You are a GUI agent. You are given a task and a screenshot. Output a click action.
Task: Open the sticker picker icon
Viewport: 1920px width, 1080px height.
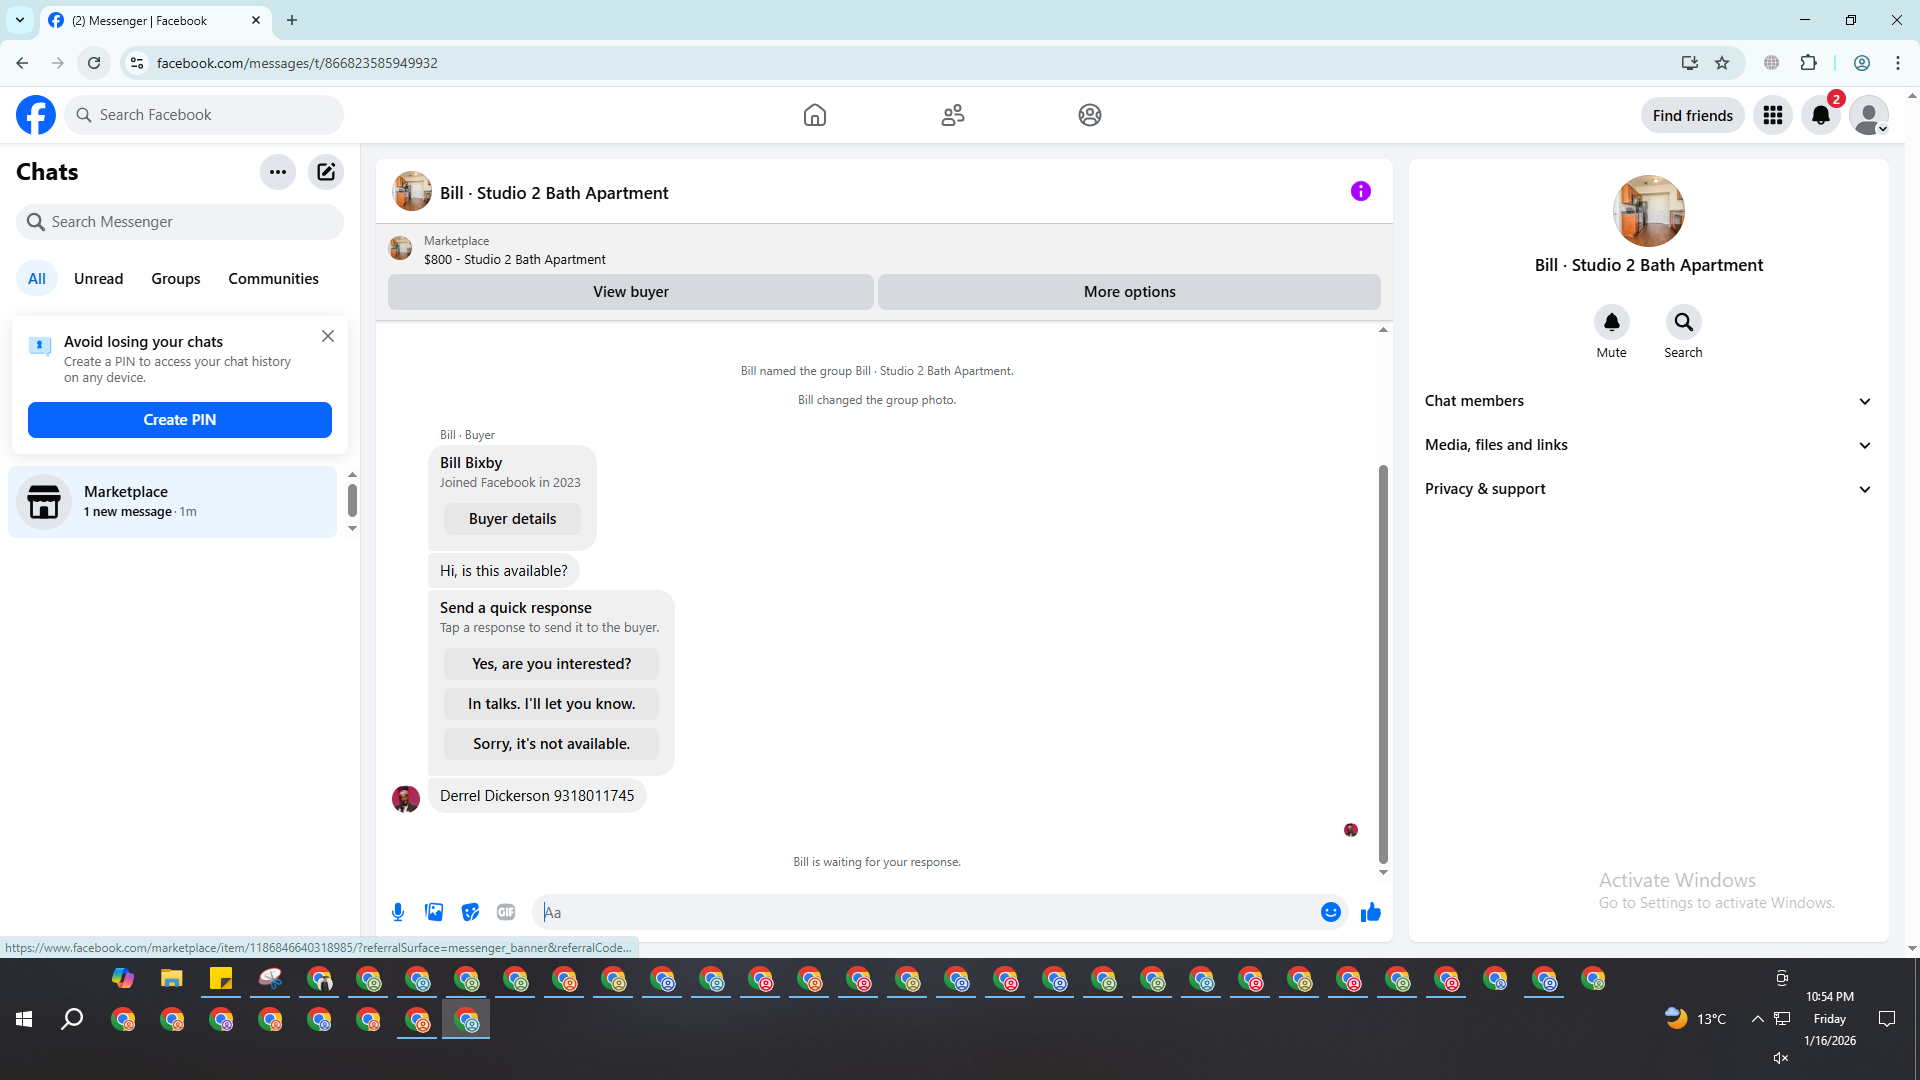pyautogui.click(x=470, y=912)
